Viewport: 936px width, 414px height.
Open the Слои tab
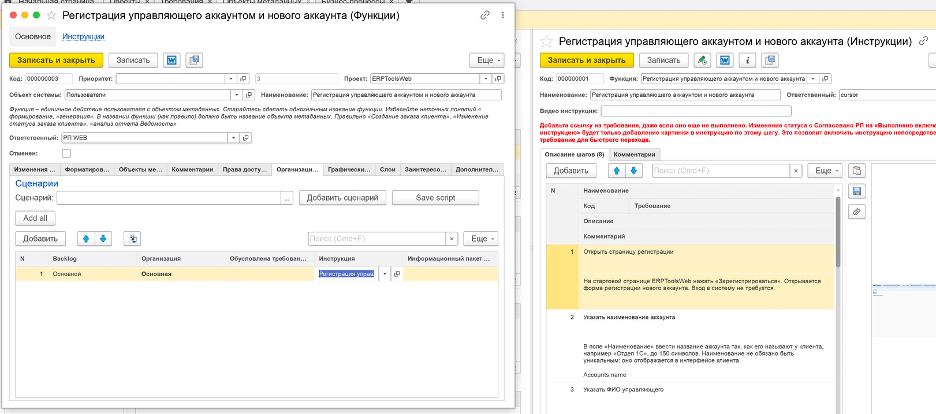tap(387, 169)
